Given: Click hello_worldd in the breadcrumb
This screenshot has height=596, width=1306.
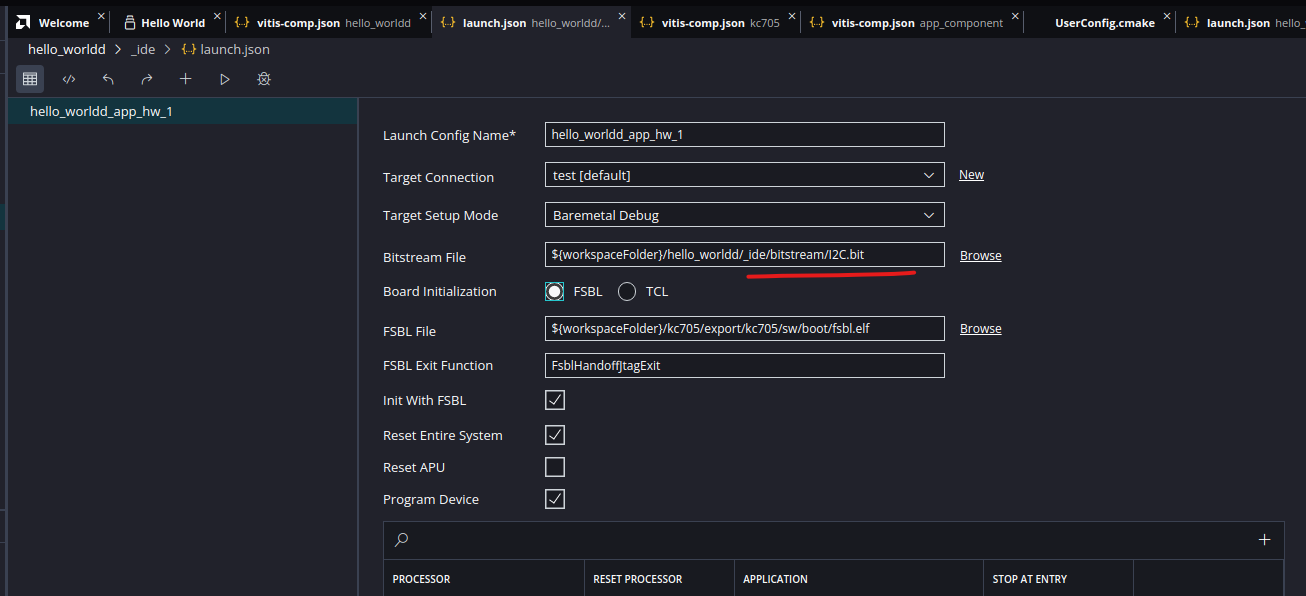Looking at the screenshot, I should (x=67, y=49).
